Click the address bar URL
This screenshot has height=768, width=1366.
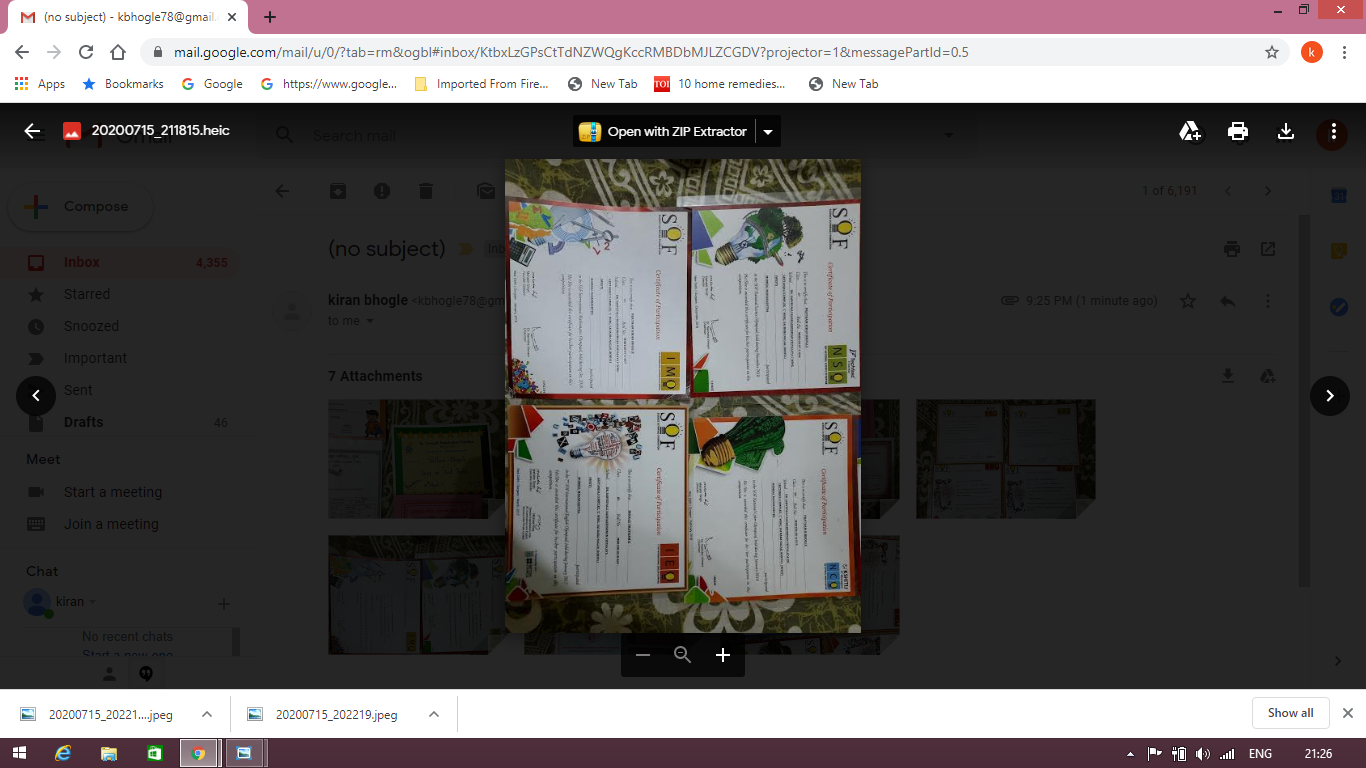coord(571,52)
